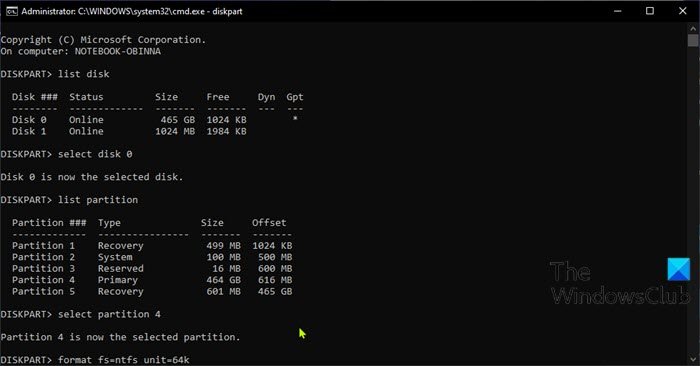Screen dimensions: 700x366
Task: Click the 'Reserved' type of Partition 3
Action: tap(121, 268)
